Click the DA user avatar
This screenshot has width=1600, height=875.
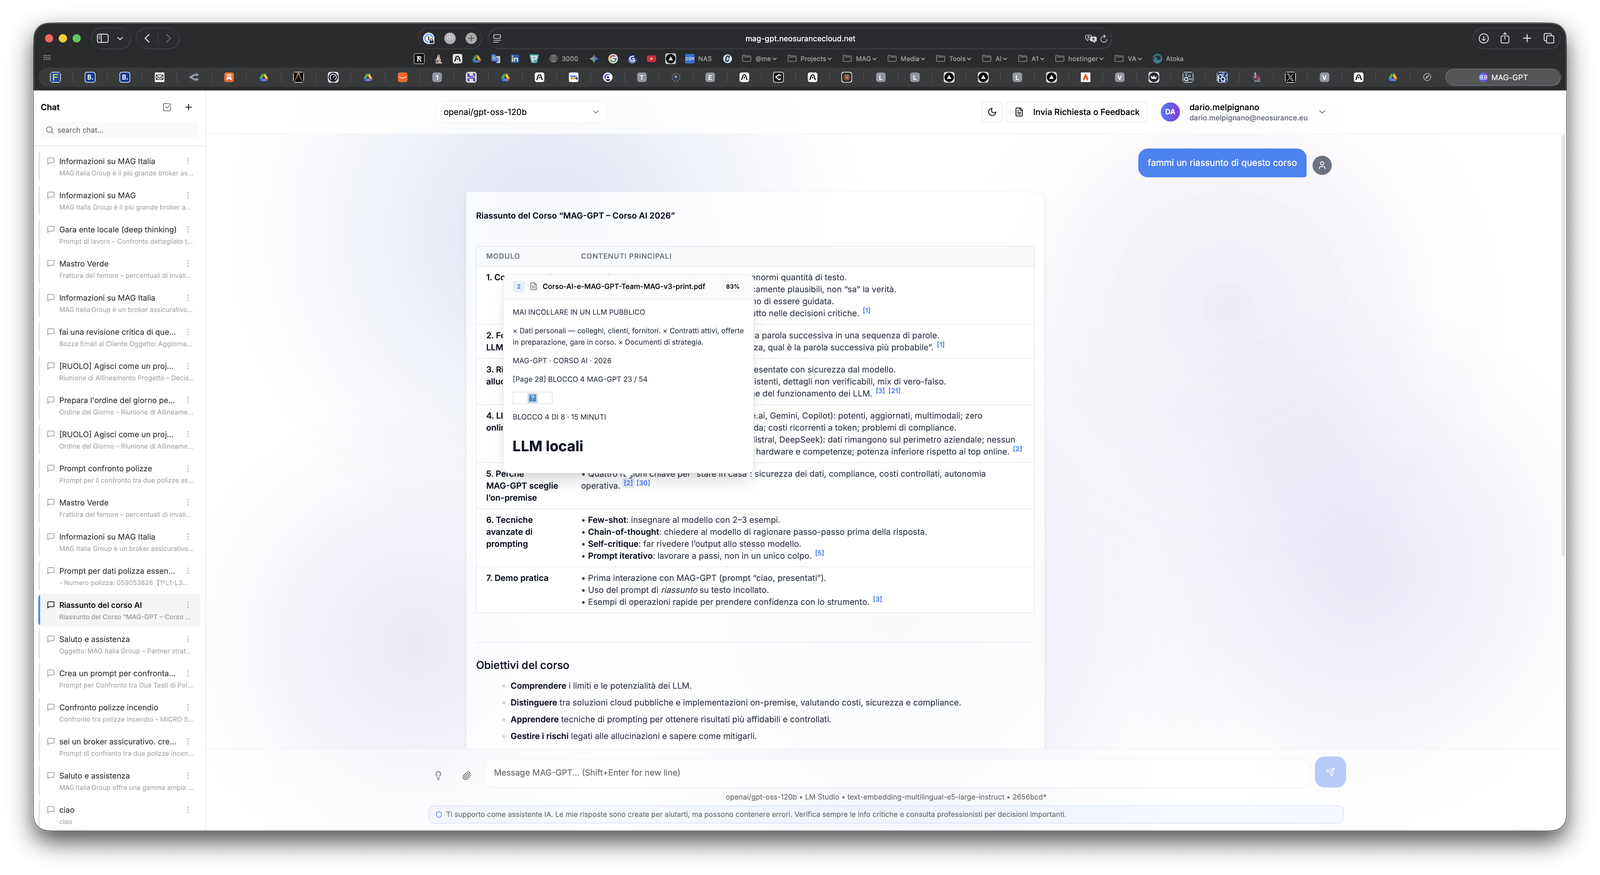1170,112
